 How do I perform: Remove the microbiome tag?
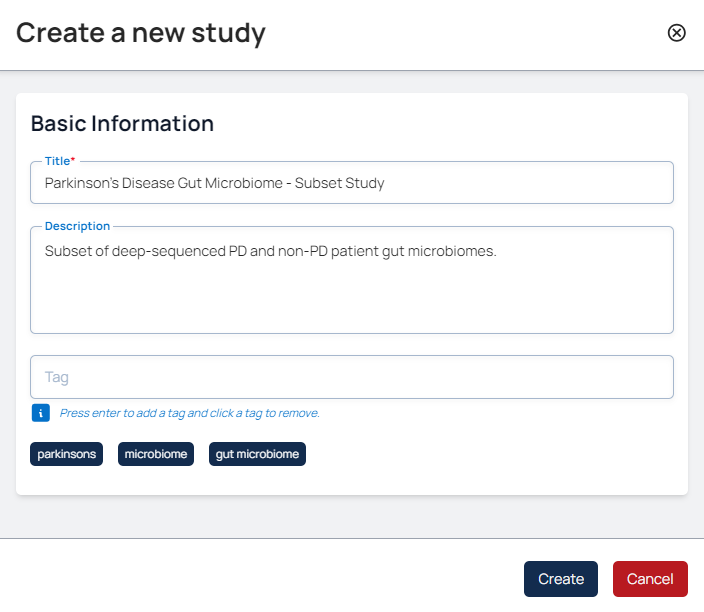(155, 454)
